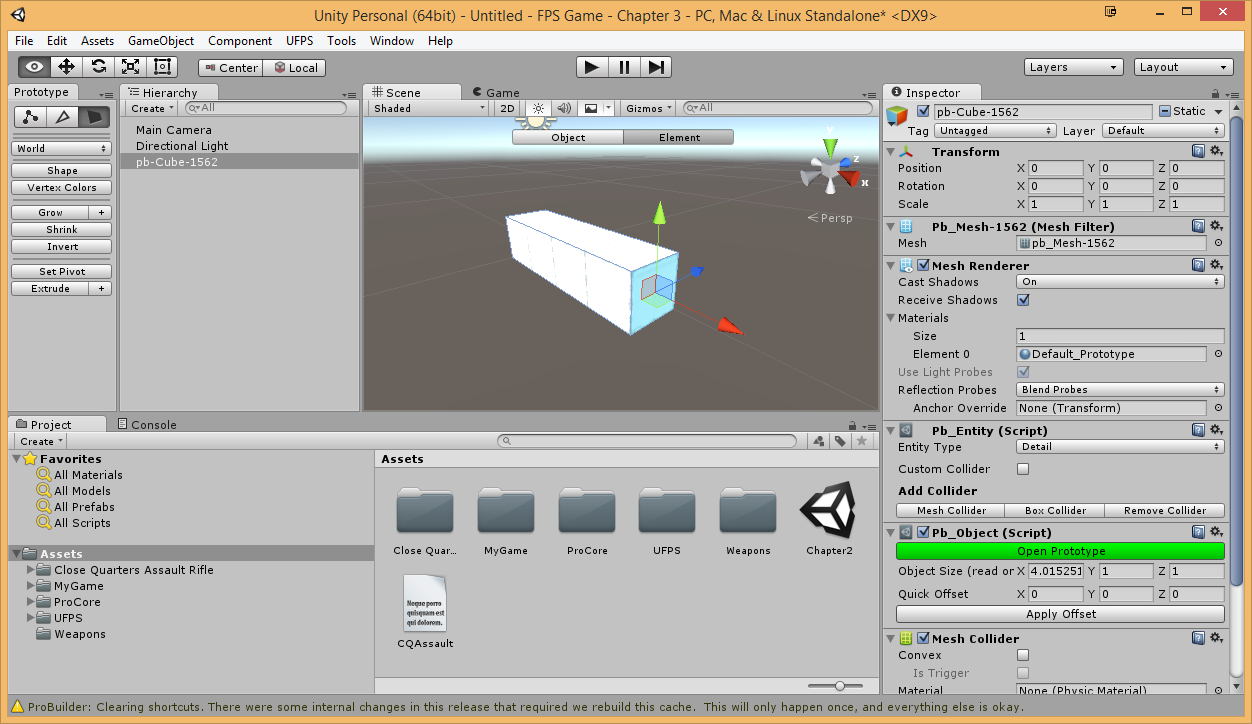Click Apply Offset button
Image resolution: width=1252 pixels, height=724 pixels.
(x=1060, y=614)
